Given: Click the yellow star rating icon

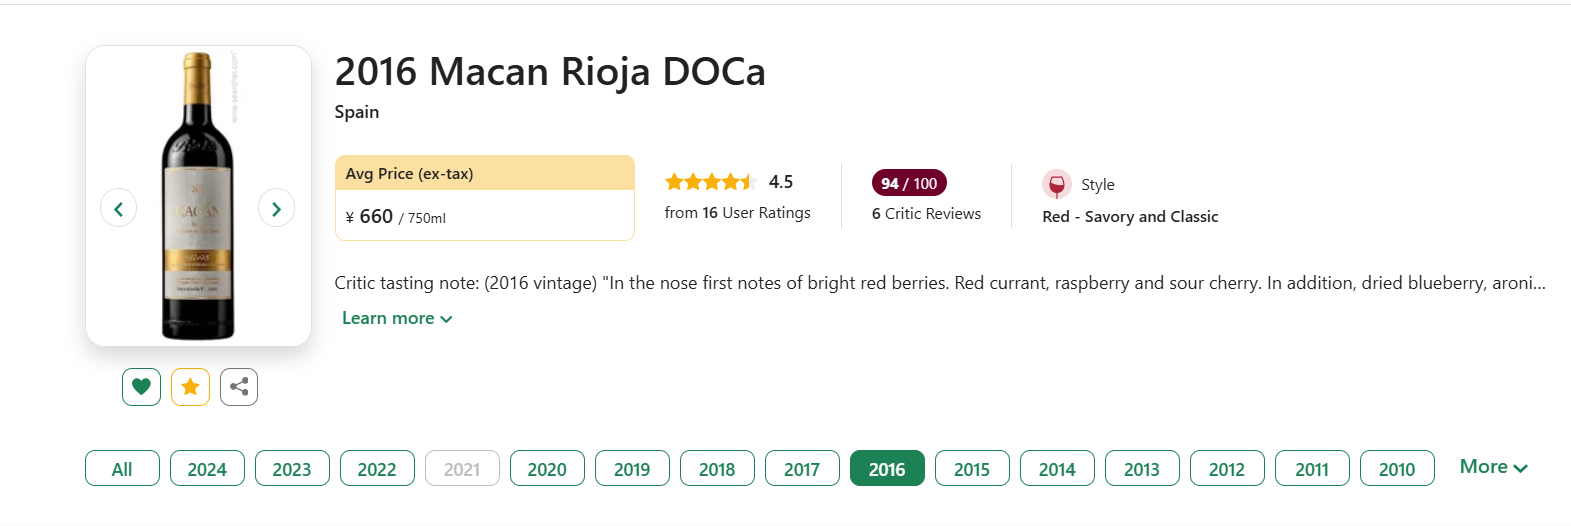Looking at the screenshot, I should tap(190, 387).
